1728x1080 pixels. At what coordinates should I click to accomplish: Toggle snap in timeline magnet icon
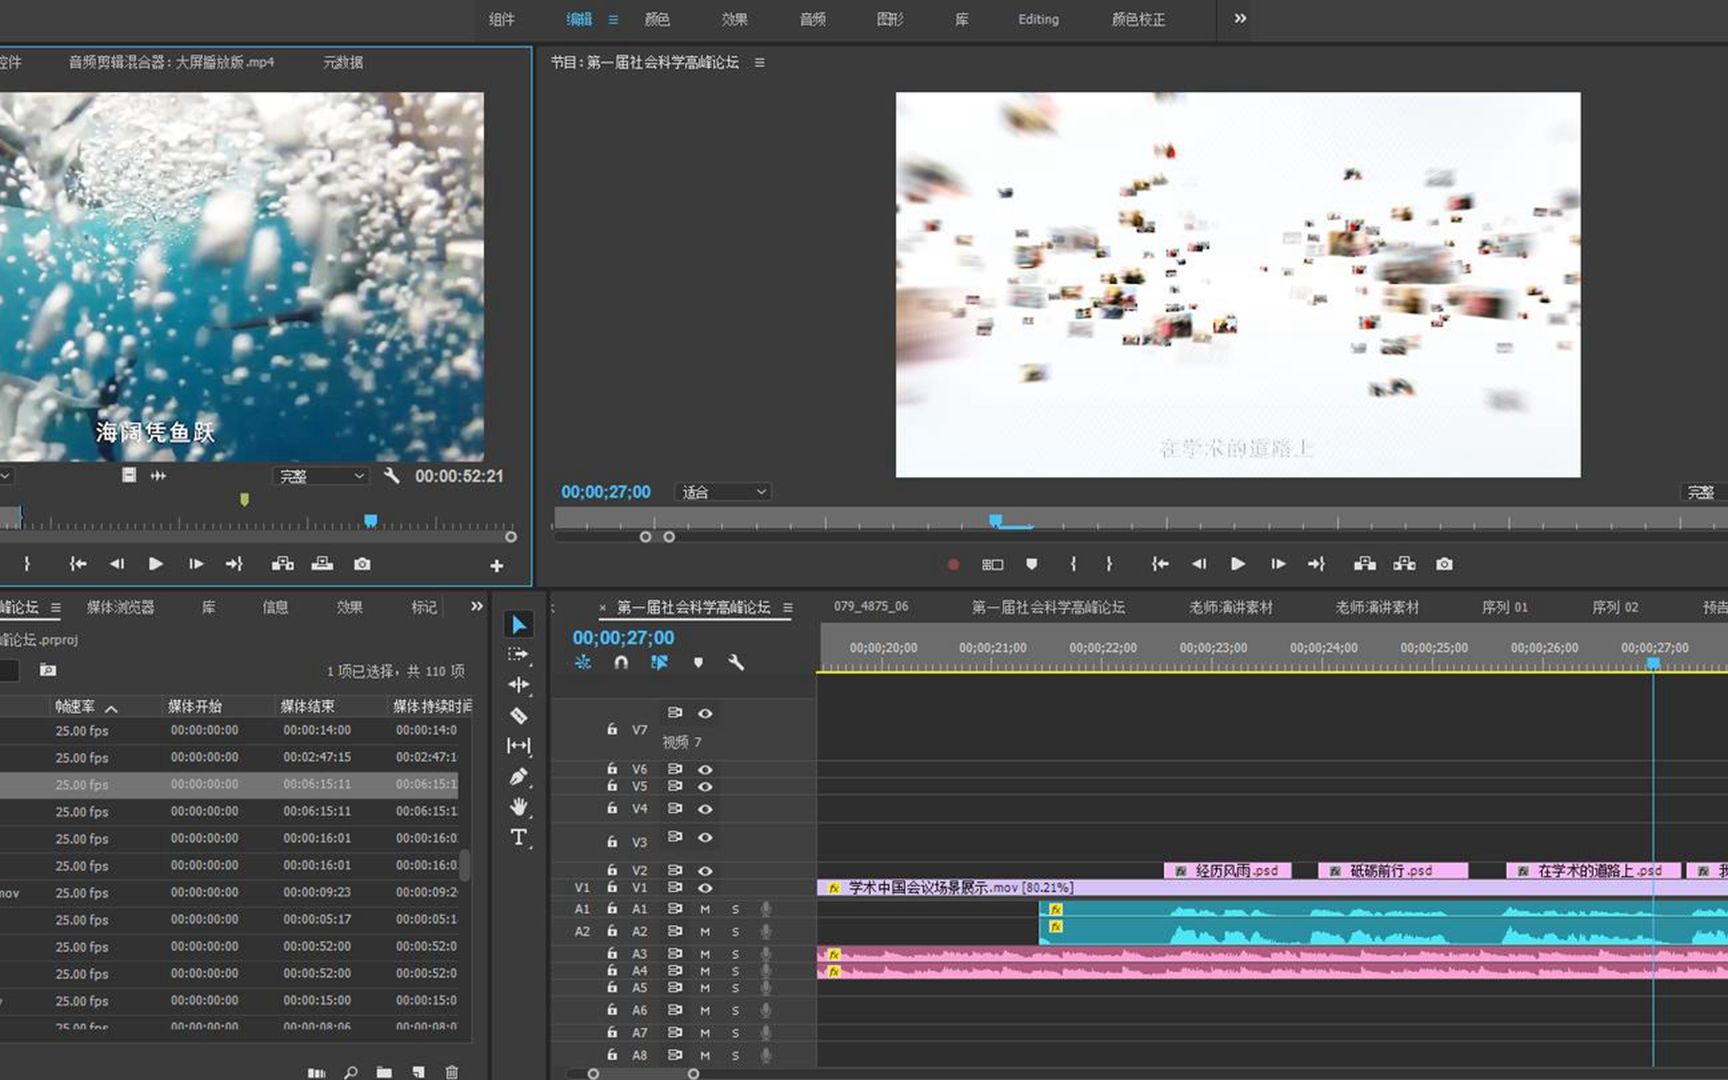click(x=621, y=663)
